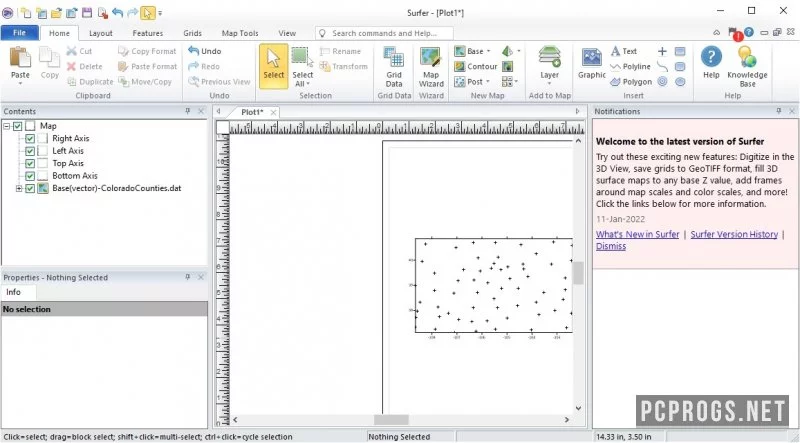
Task: Open the Grid Data tool
Action: [x=394, y=67]
